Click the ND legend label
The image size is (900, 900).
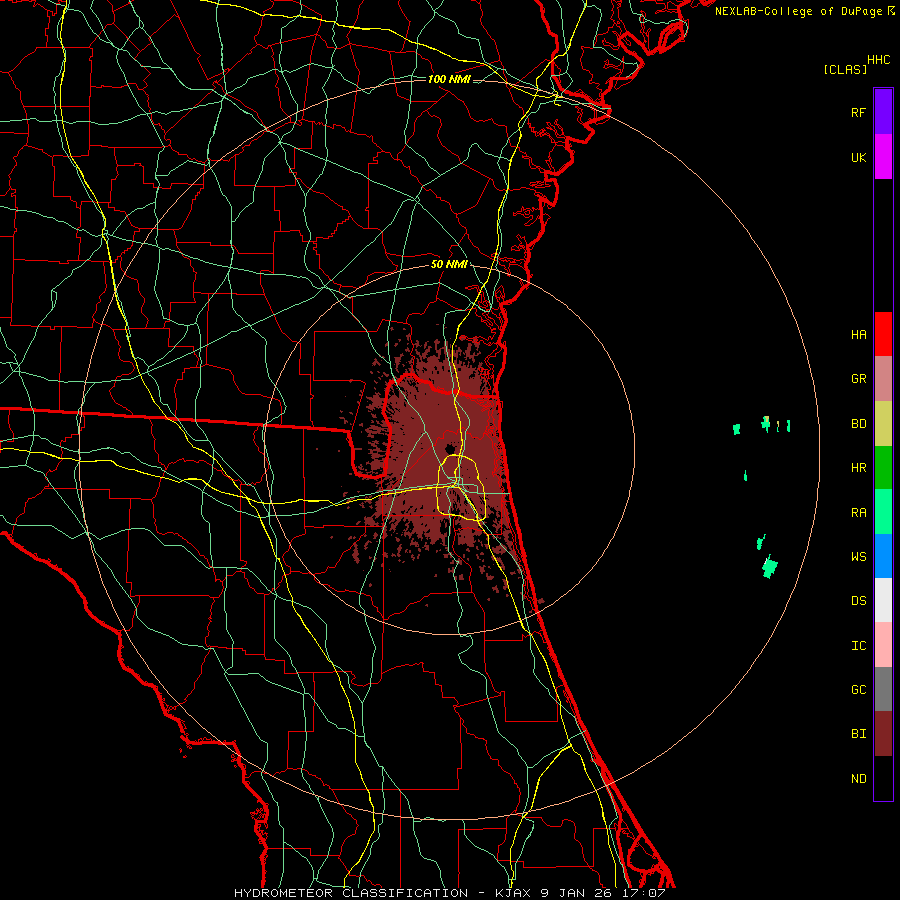coord(858,778)
